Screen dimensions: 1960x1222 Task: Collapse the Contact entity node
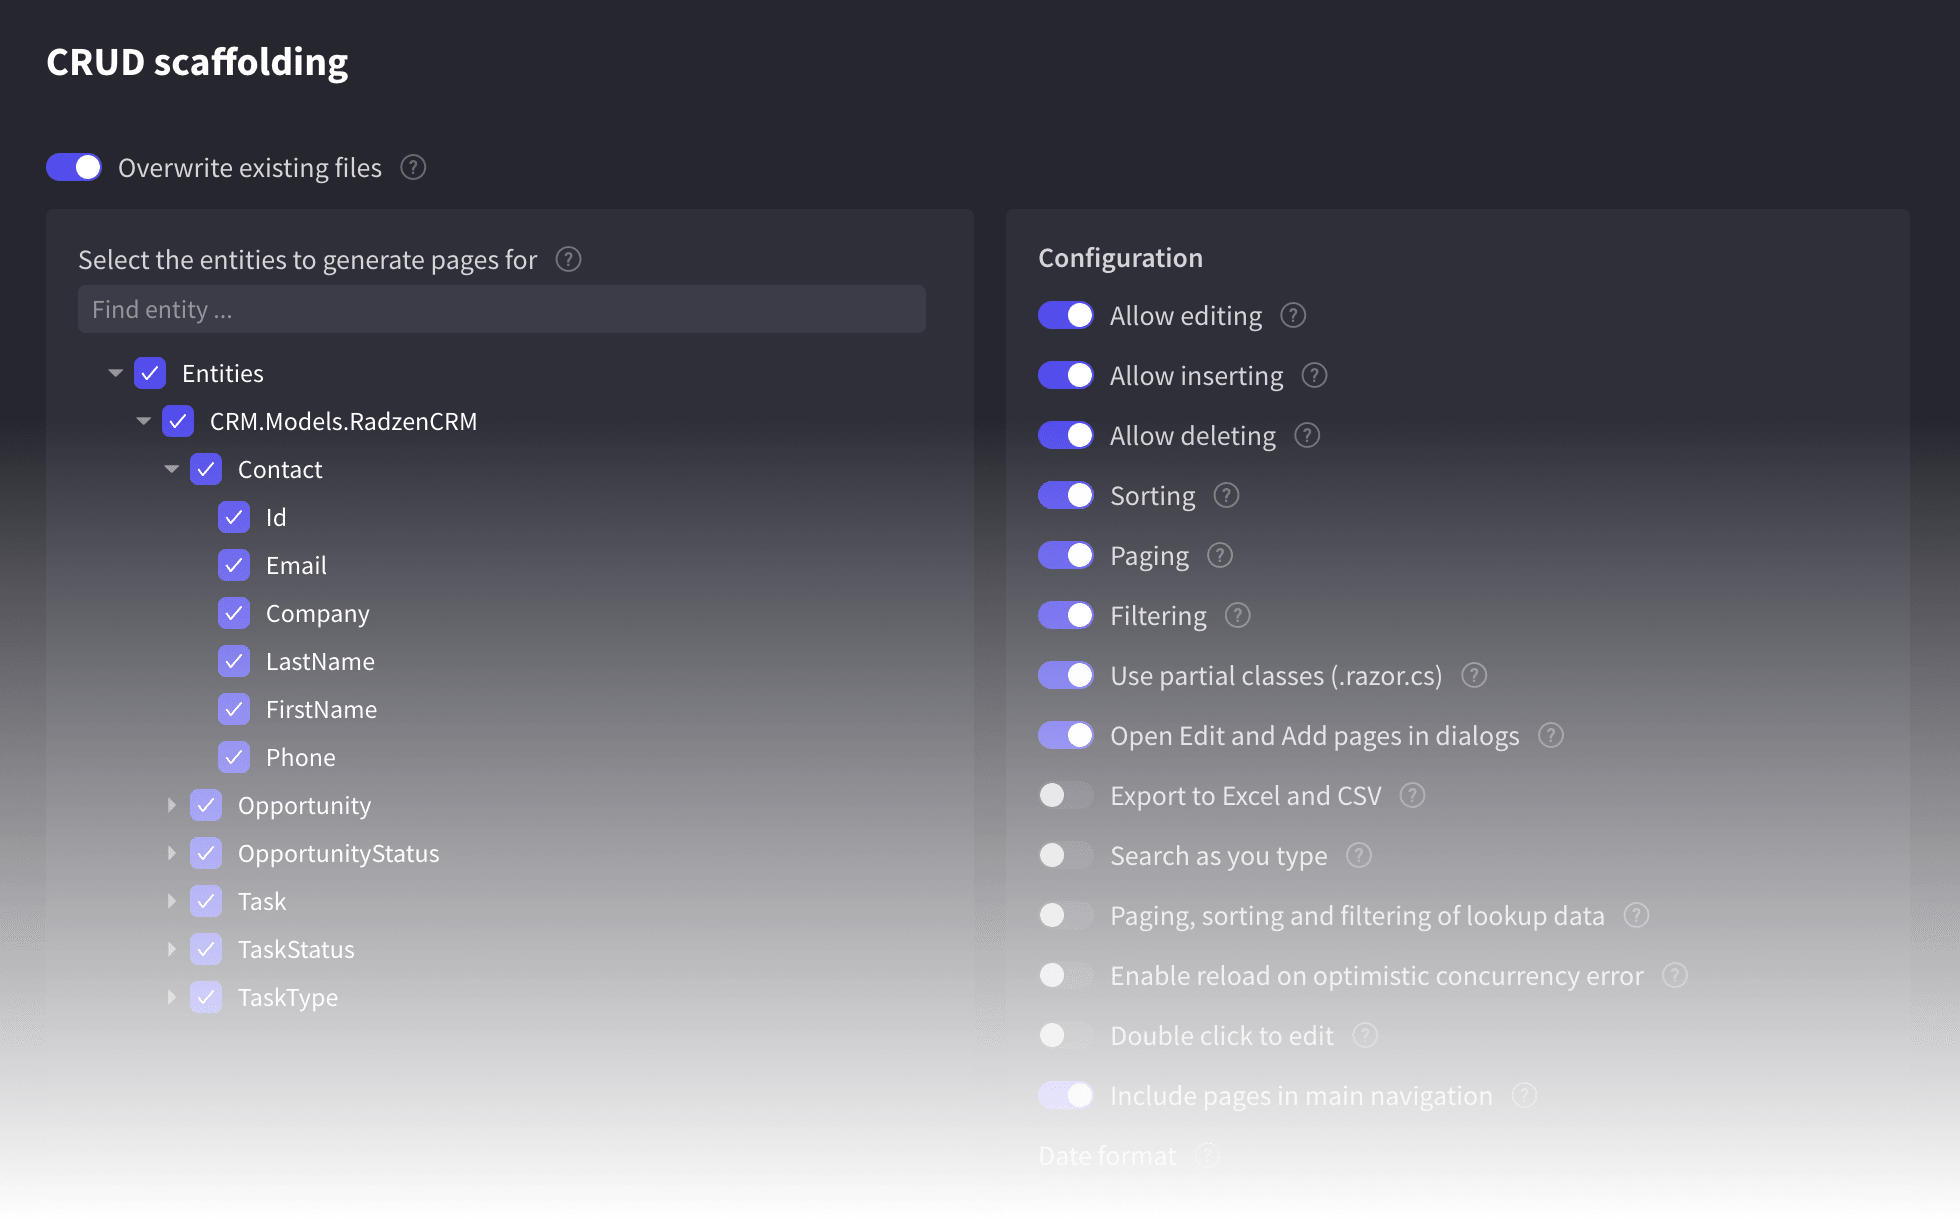(171, 469)
